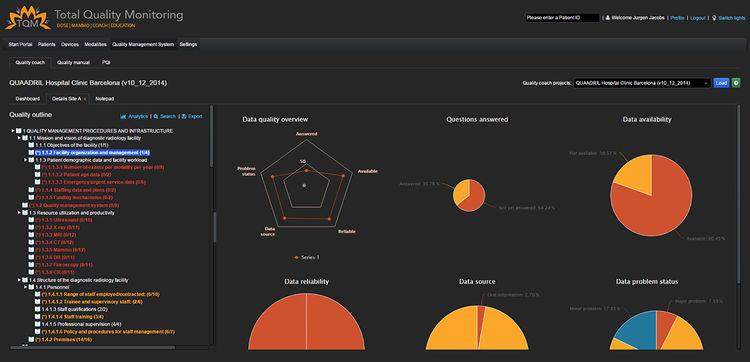Select 1.1.3.1 Number of exams per modality per year
The width and height of the screenshot is (750, 362).
point(103,167)
